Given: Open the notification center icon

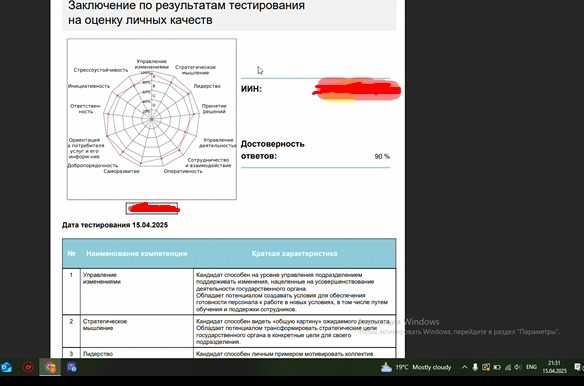Looking at the screenshot, I should (578, 367).
